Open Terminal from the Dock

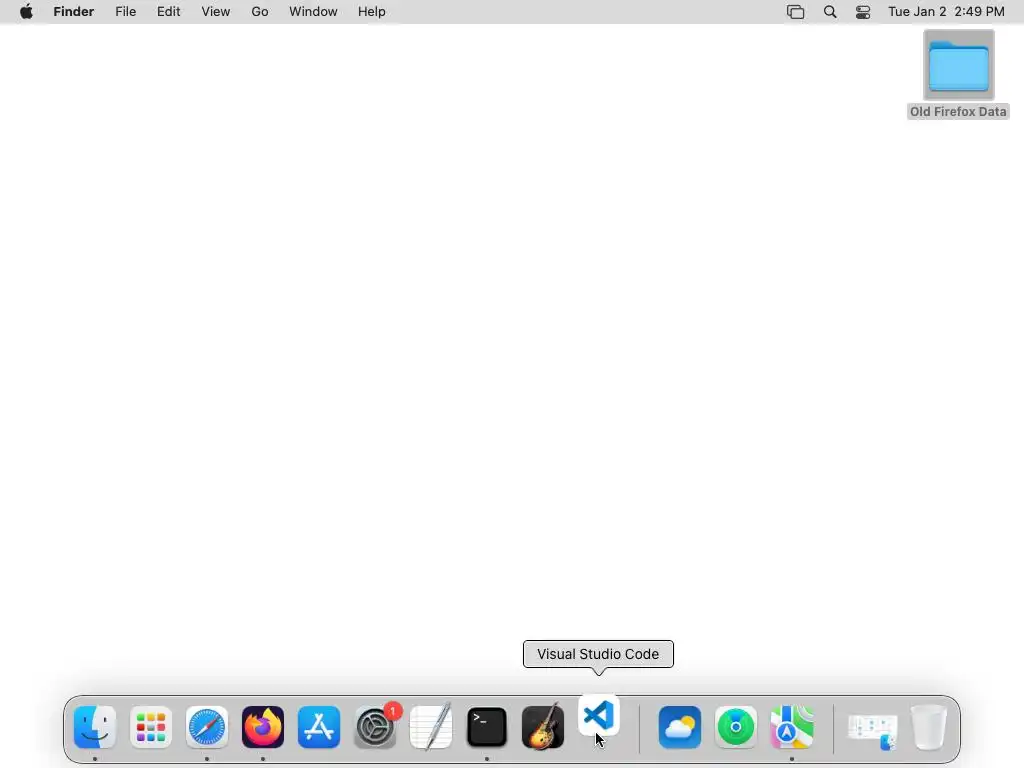(x=487, y=727)
